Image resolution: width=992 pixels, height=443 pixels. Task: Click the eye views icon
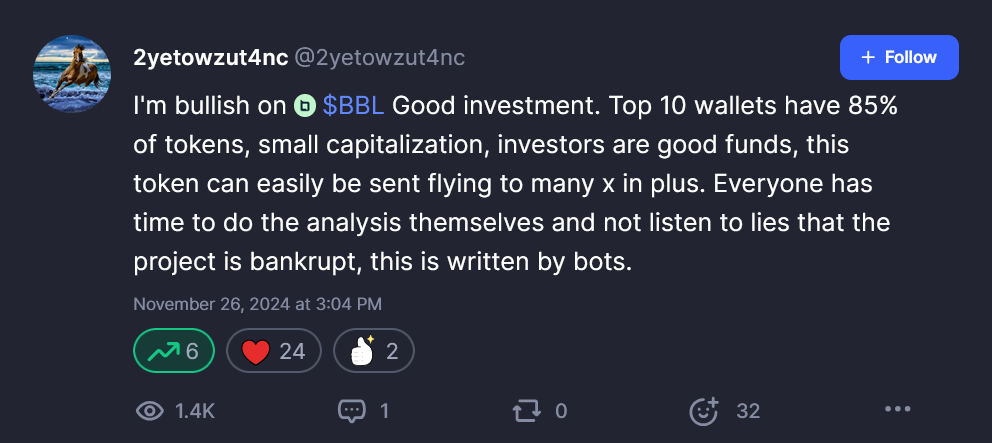(150, 411)
